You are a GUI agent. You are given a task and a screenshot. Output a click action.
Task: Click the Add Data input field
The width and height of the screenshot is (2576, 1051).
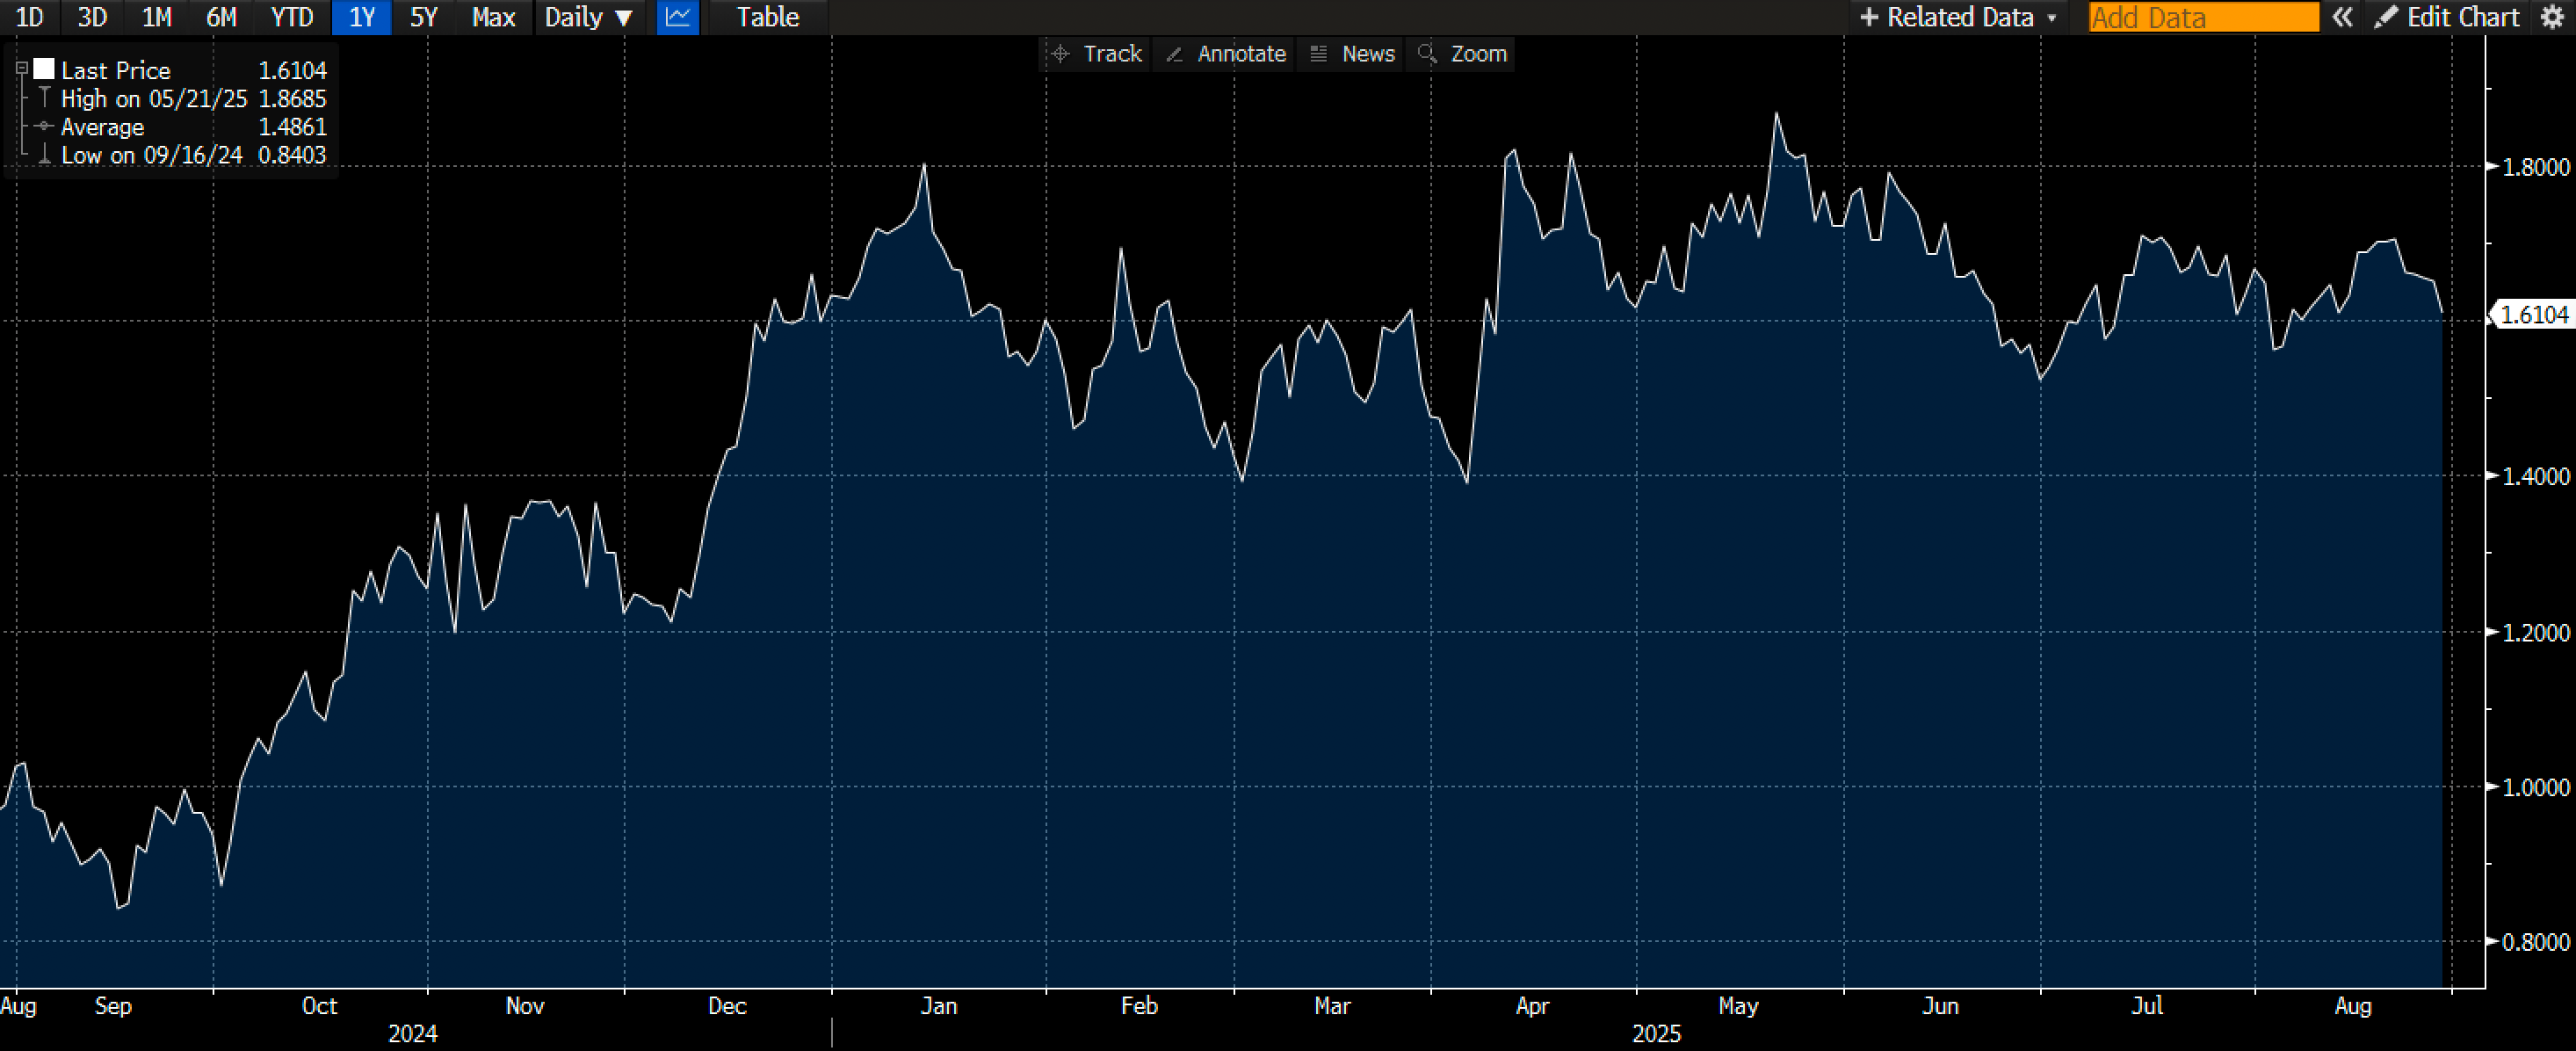[2203, 17]
